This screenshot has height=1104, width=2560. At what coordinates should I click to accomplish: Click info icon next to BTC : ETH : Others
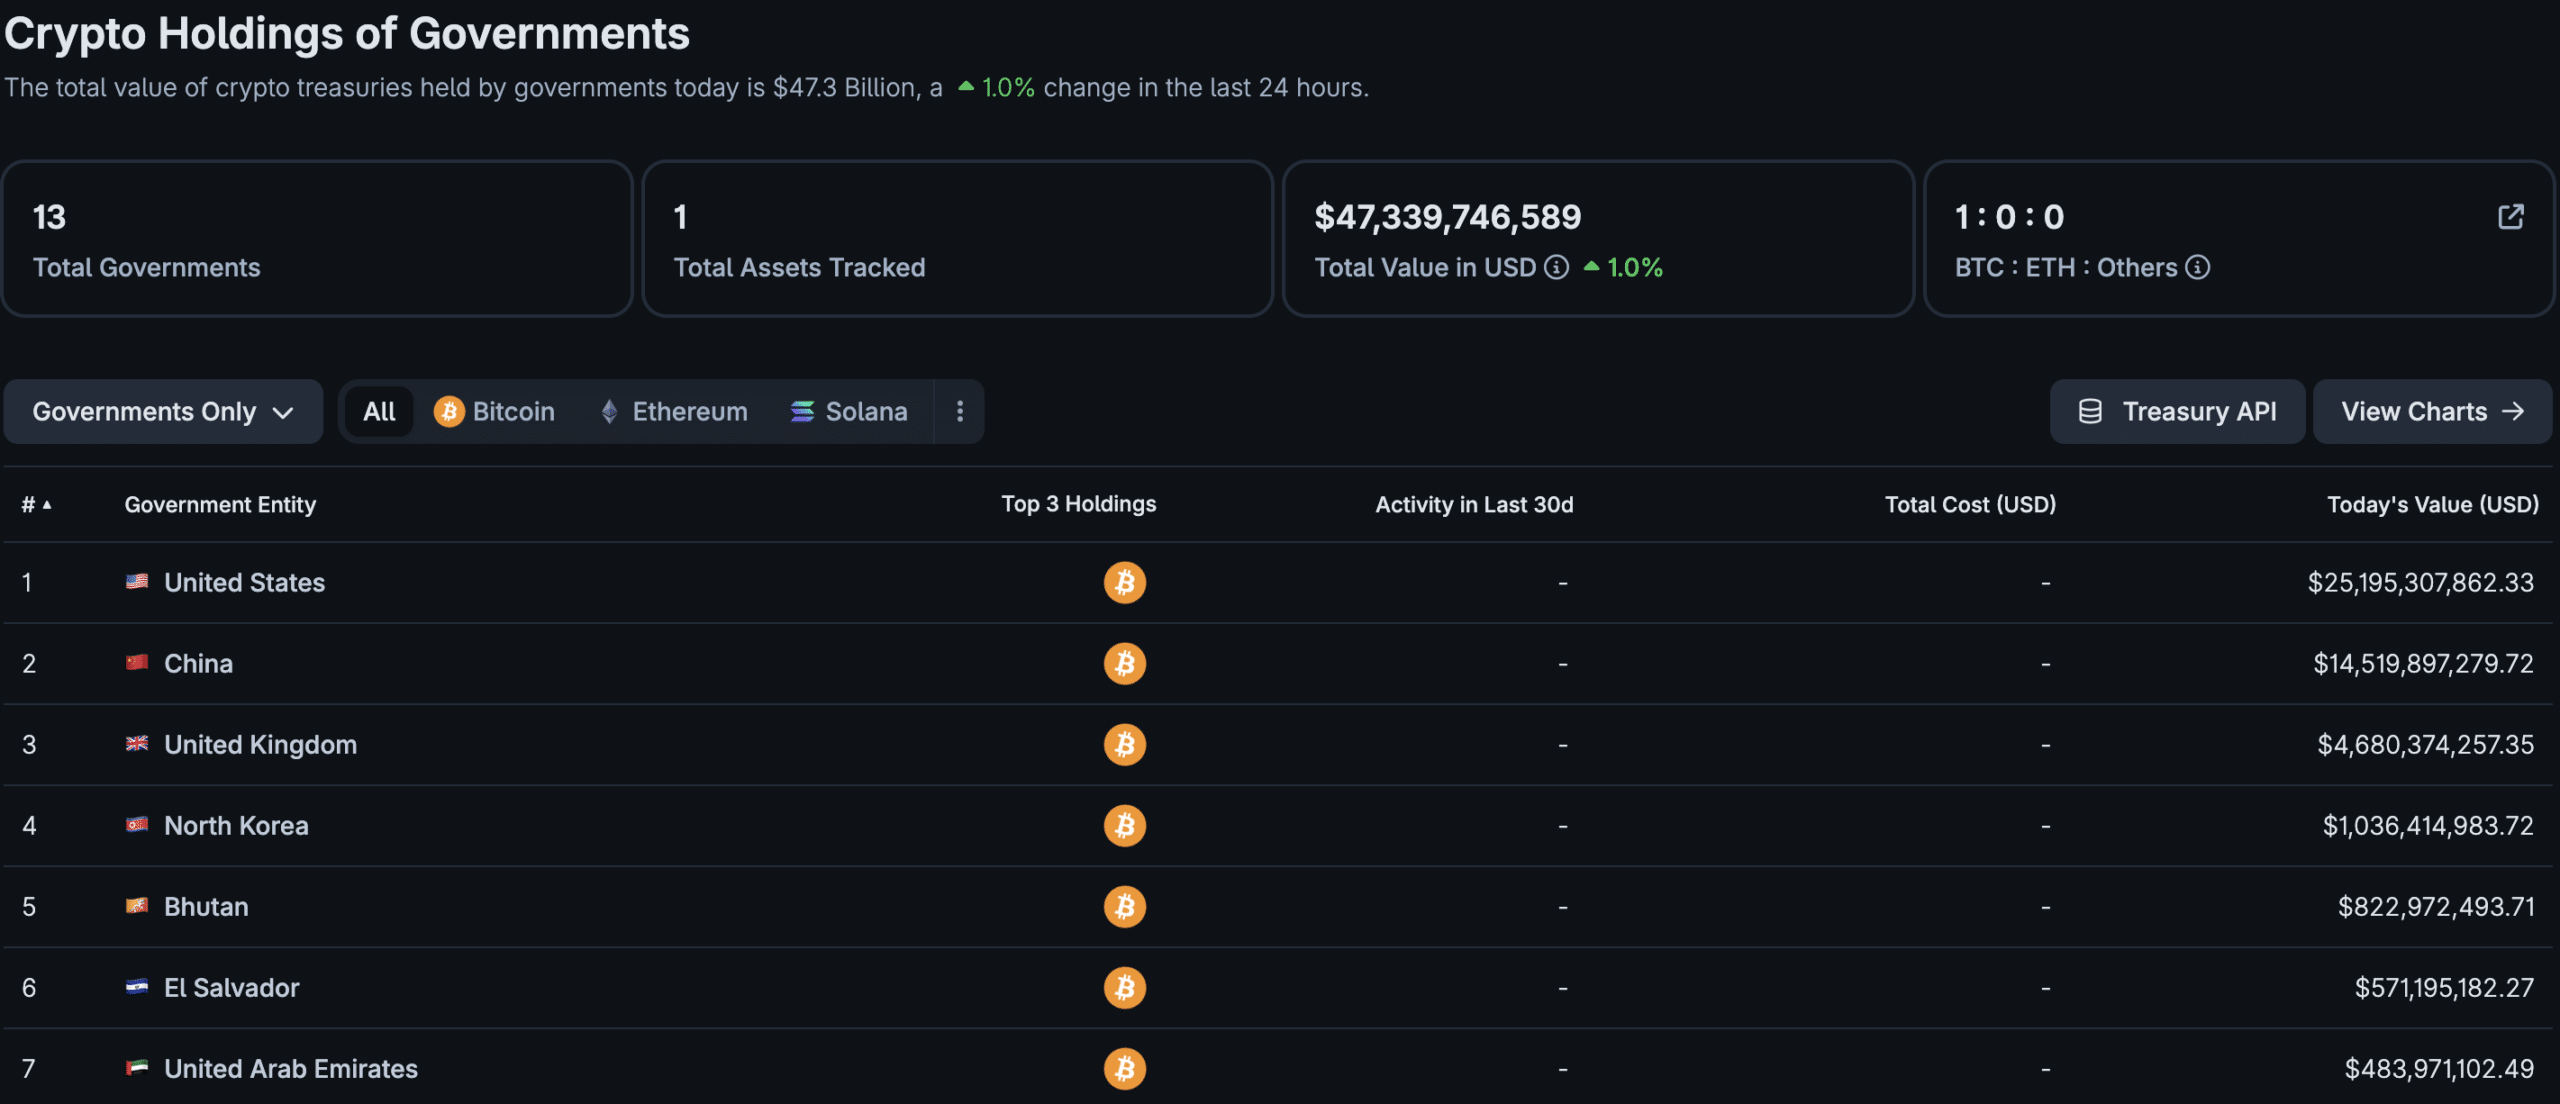tap(2197, 267)
